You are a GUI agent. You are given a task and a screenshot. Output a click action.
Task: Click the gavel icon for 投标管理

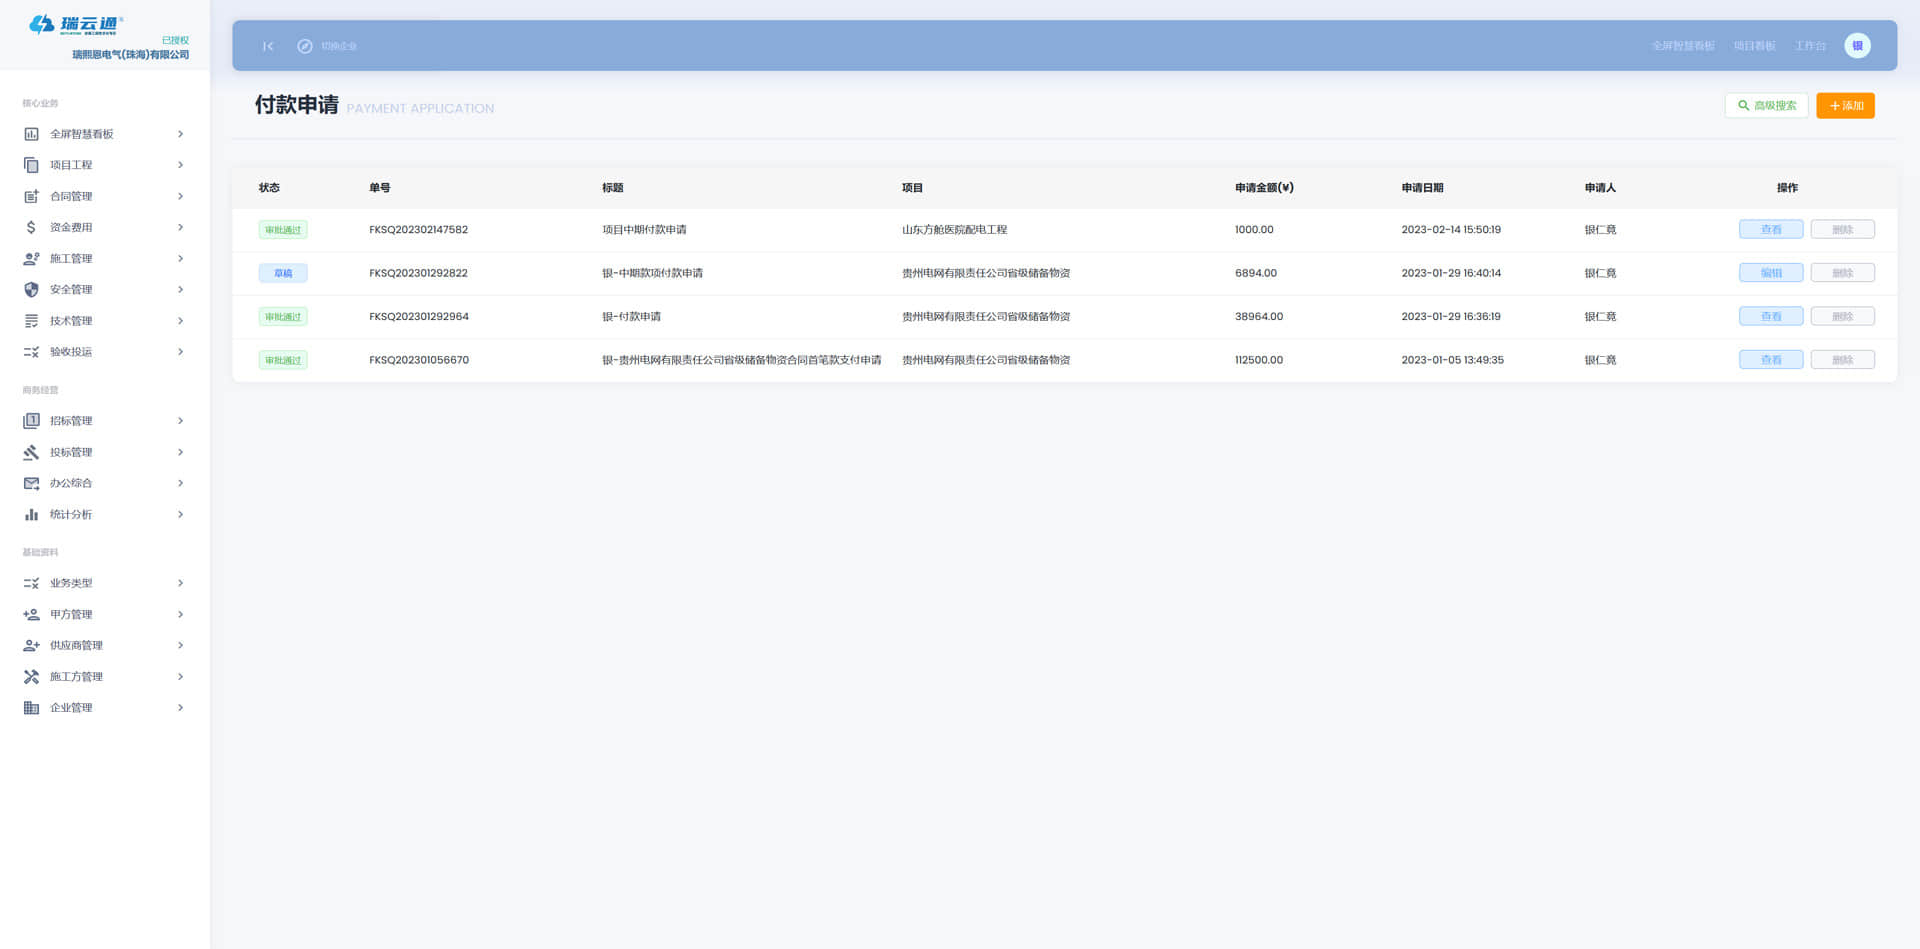[x=31, y=452]
